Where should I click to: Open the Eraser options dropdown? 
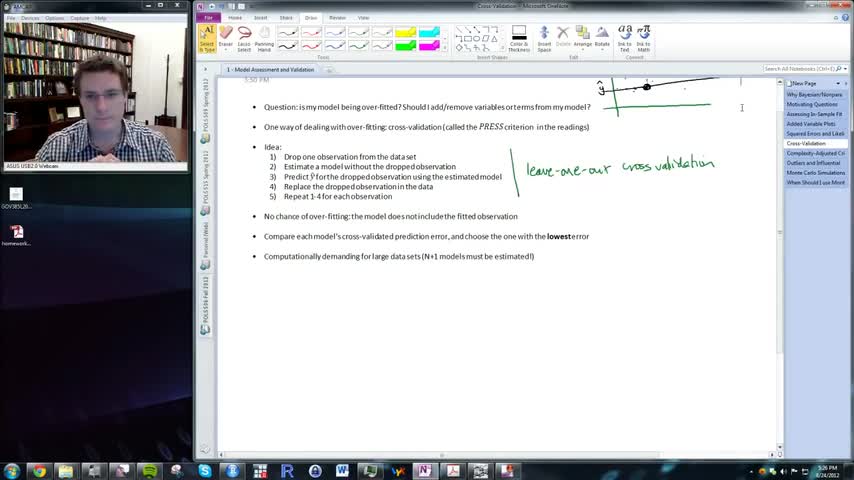[225, 50]
